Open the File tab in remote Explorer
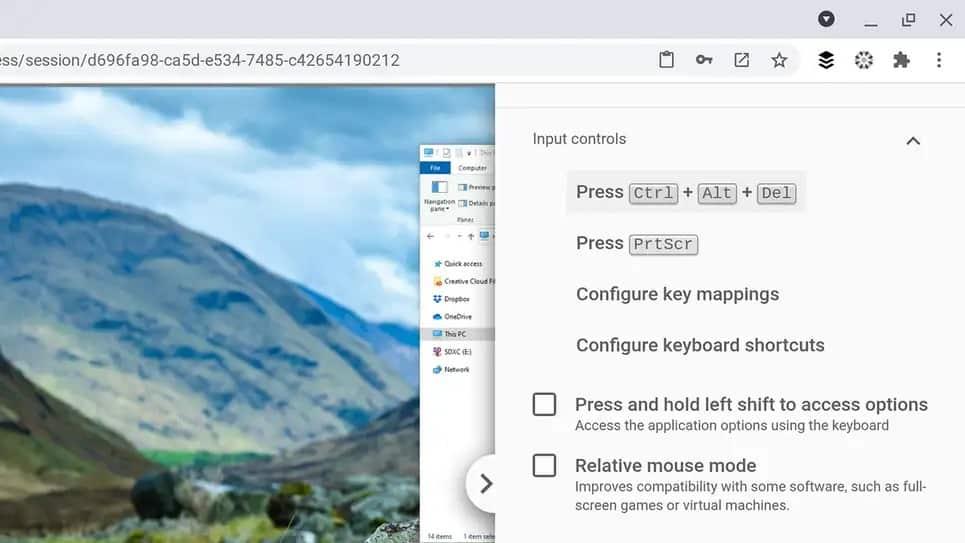The height and width of the screenshot is (543, 965). [435, 168]
